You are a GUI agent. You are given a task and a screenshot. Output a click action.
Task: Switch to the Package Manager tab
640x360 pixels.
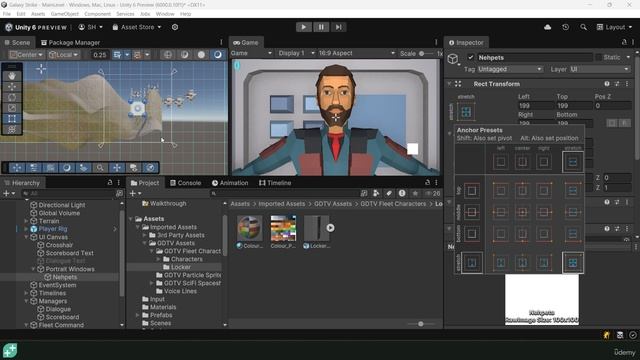point(70,42)
